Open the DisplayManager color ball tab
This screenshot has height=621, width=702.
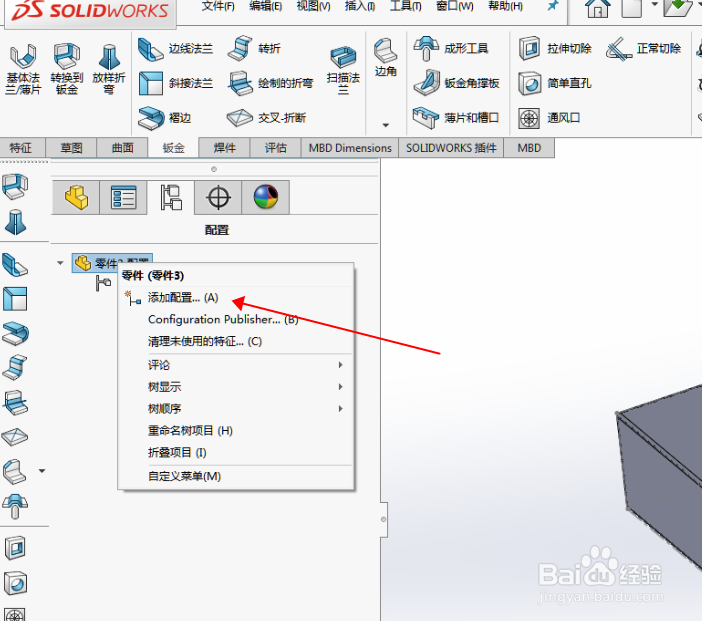[266, 197]
